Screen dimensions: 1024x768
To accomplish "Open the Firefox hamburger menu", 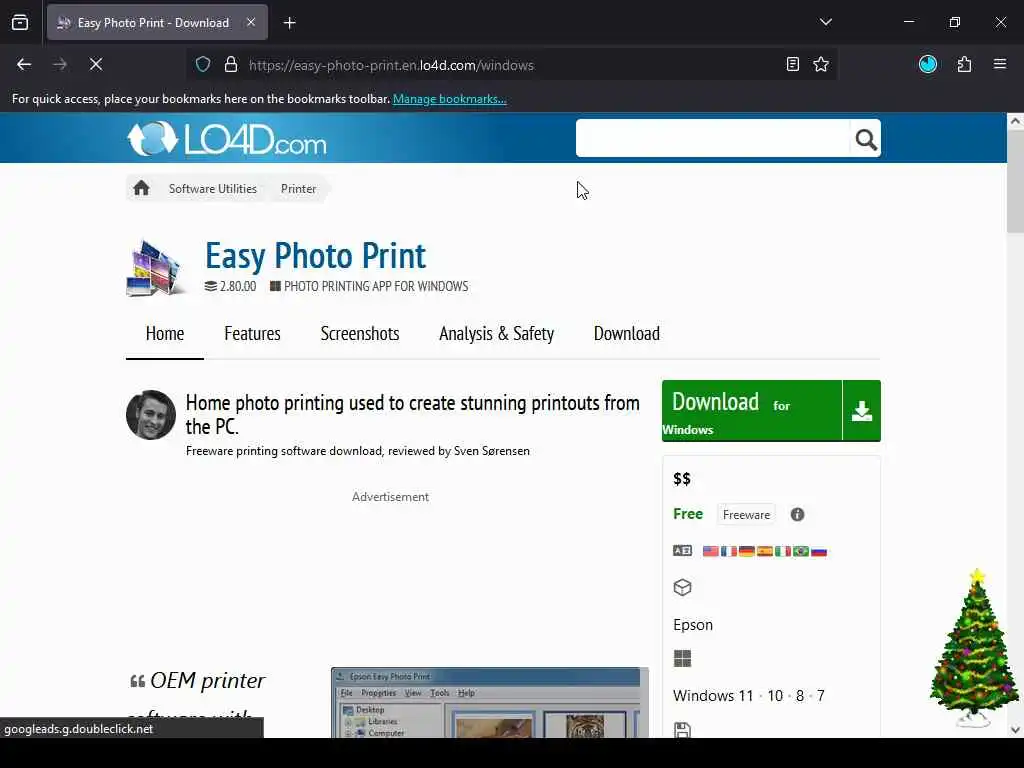I will coord(999,64).
